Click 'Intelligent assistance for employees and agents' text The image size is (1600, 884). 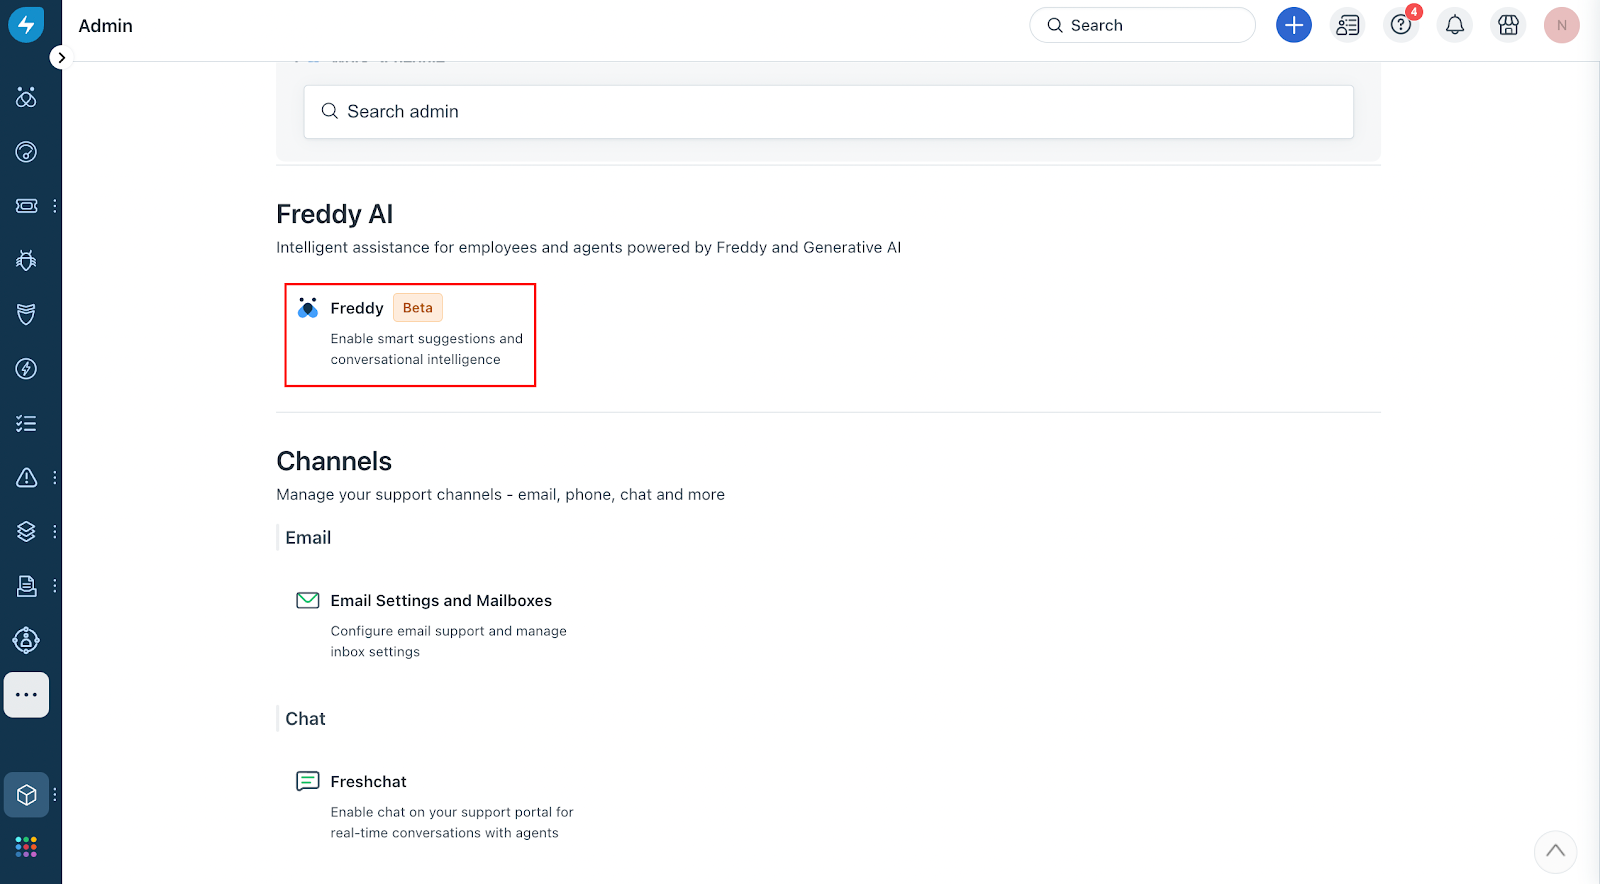click(x=588, y=248)
